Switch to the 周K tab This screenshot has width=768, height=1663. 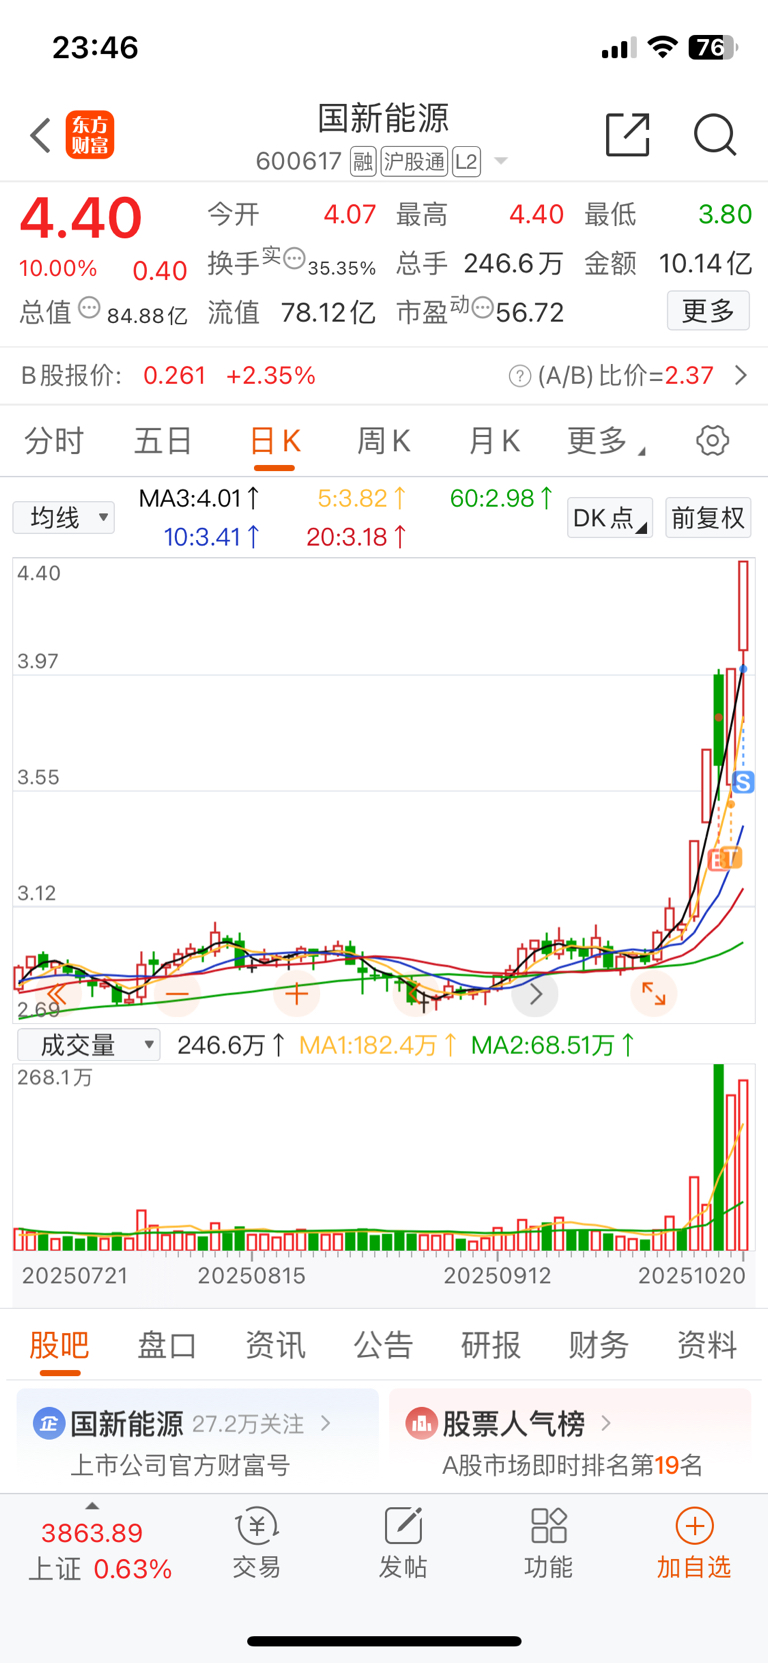[384, 441]
